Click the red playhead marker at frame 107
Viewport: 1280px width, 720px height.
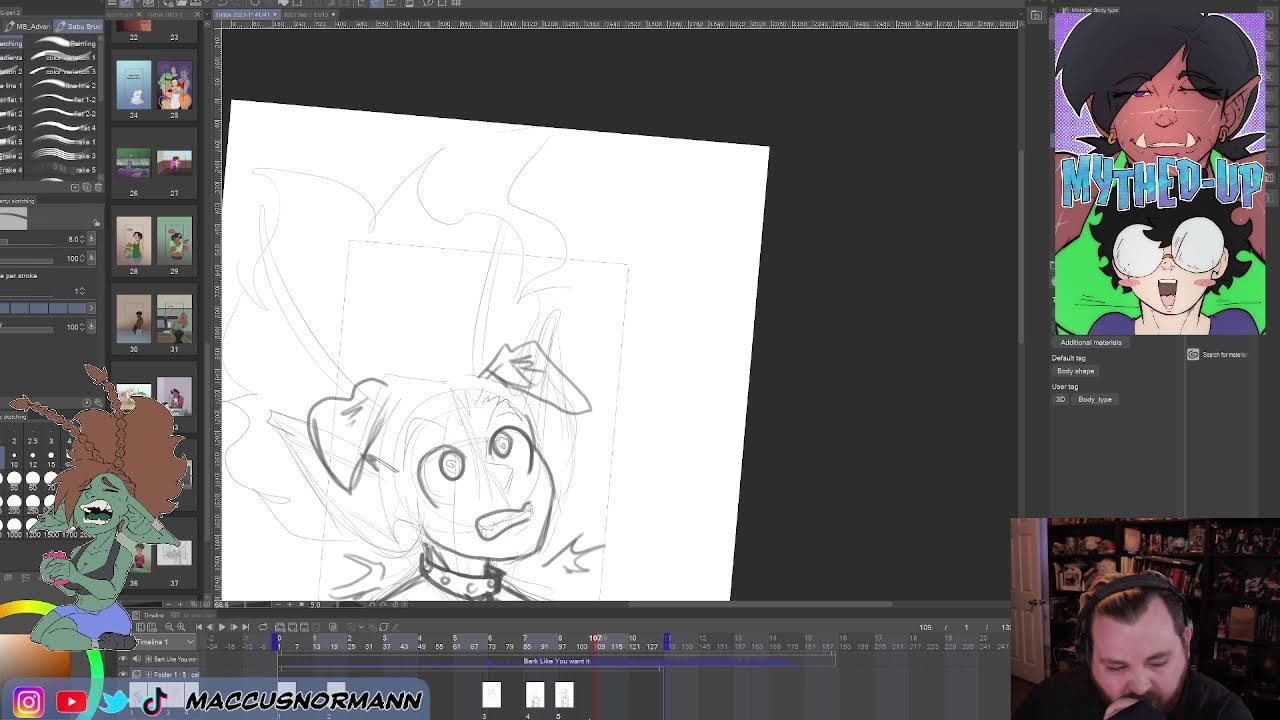[595, 638]
